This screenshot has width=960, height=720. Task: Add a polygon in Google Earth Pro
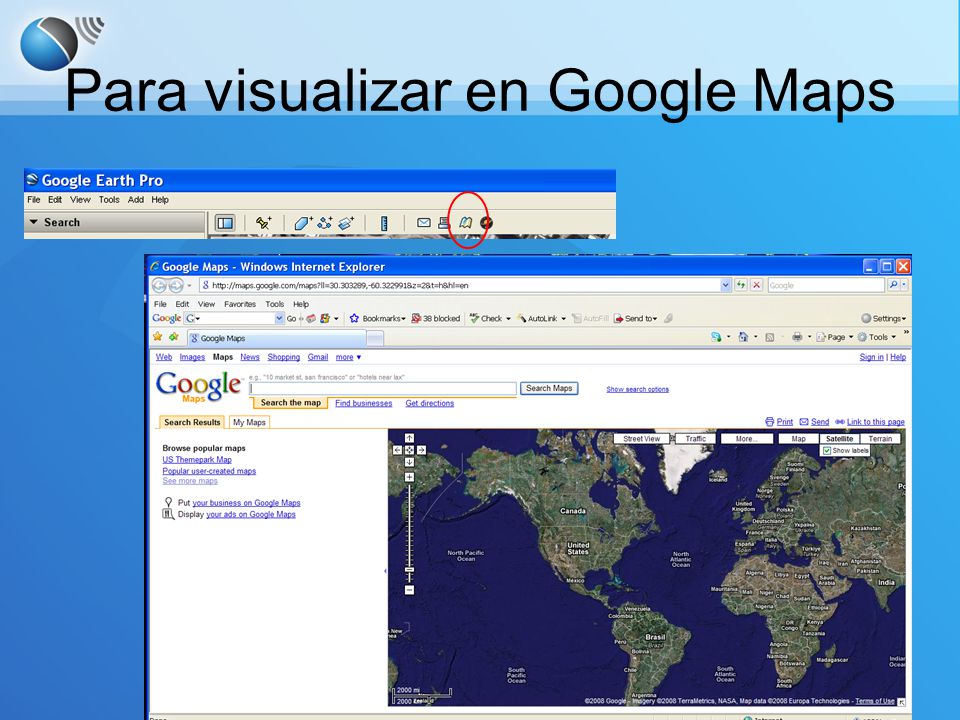(x=302, y=223)
